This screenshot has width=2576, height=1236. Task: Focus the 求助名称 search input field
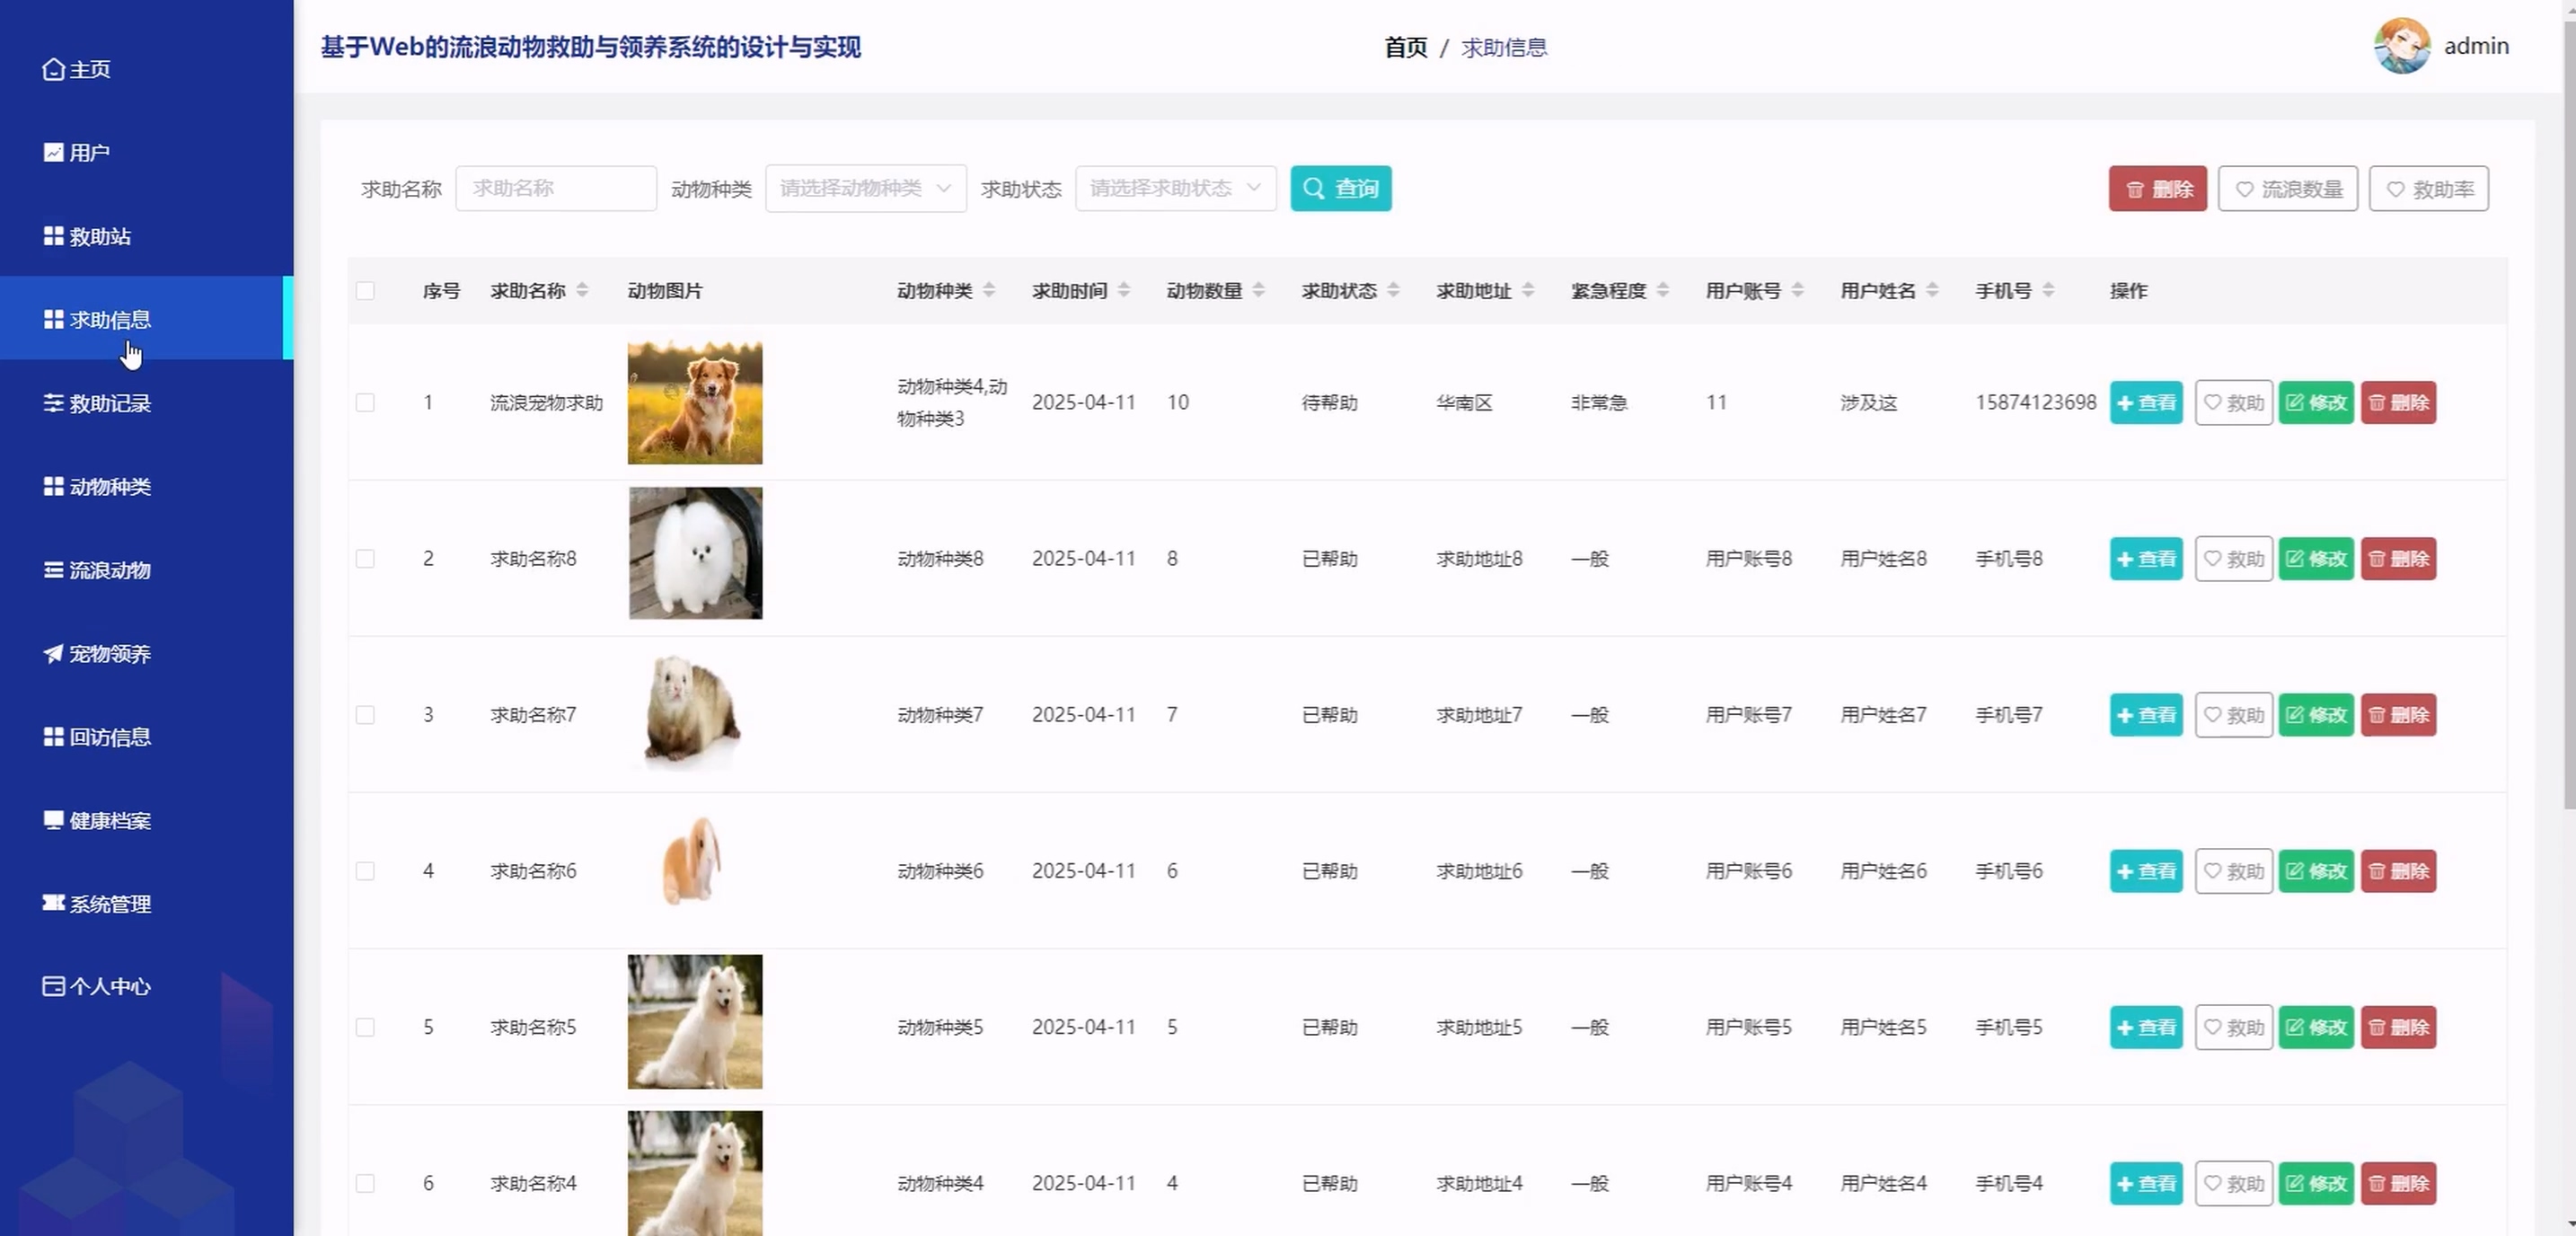click(x=556, y=188)
